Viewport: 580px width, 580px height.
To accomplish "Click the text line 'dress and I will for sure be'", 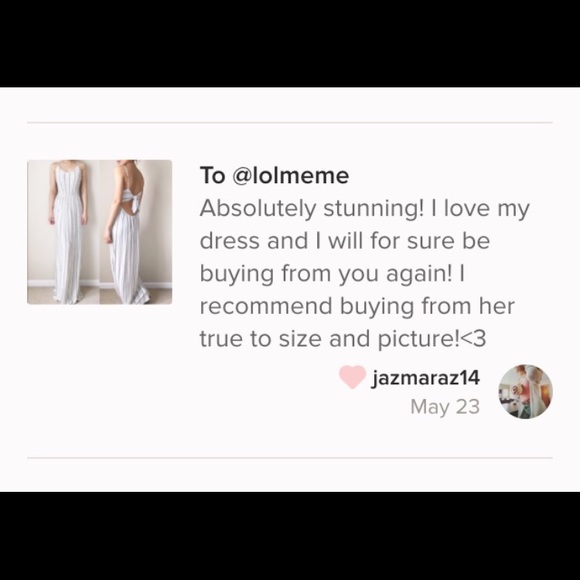I will pyautogui.click(x=345, y=241).
